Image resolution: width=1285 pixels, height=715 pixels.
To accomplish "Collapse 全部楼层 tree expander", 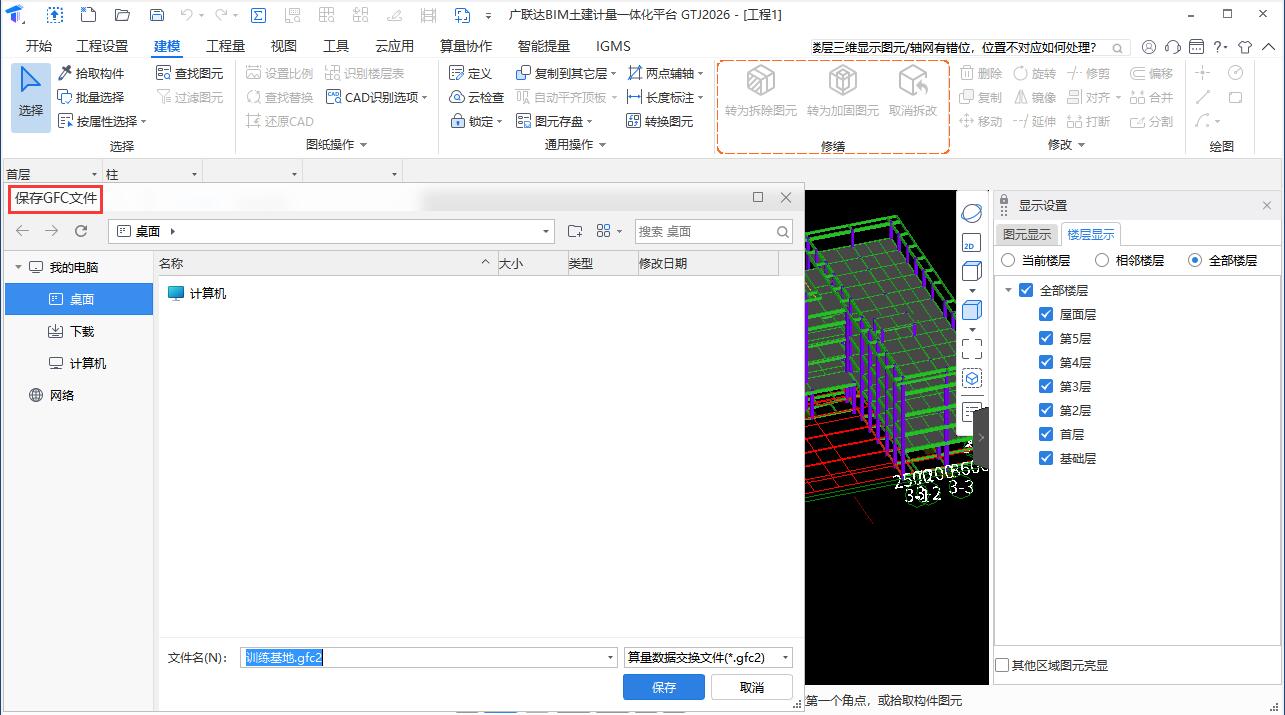I will (1009, 290).
